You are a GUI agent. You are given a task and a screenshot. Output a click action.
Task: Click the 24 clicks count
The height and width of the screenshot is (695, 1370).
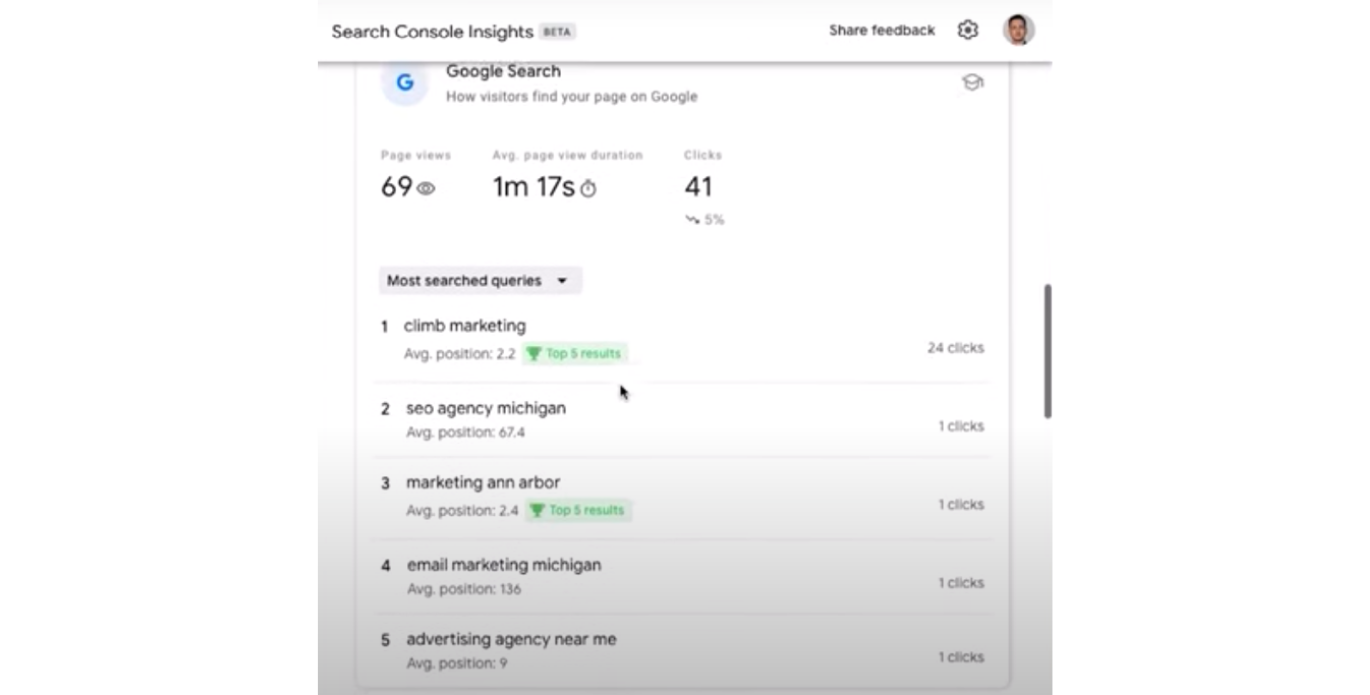955,348
